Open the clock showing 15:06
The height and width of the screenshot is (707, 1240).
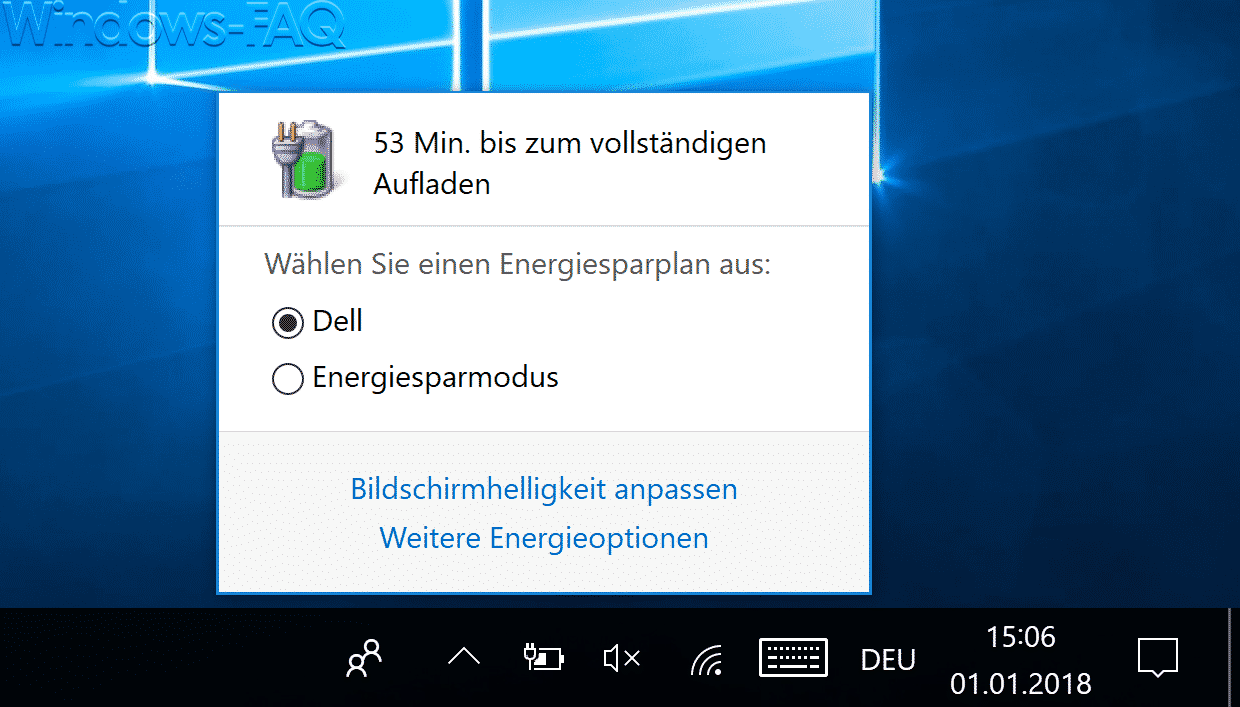[x=1020, y=637]
